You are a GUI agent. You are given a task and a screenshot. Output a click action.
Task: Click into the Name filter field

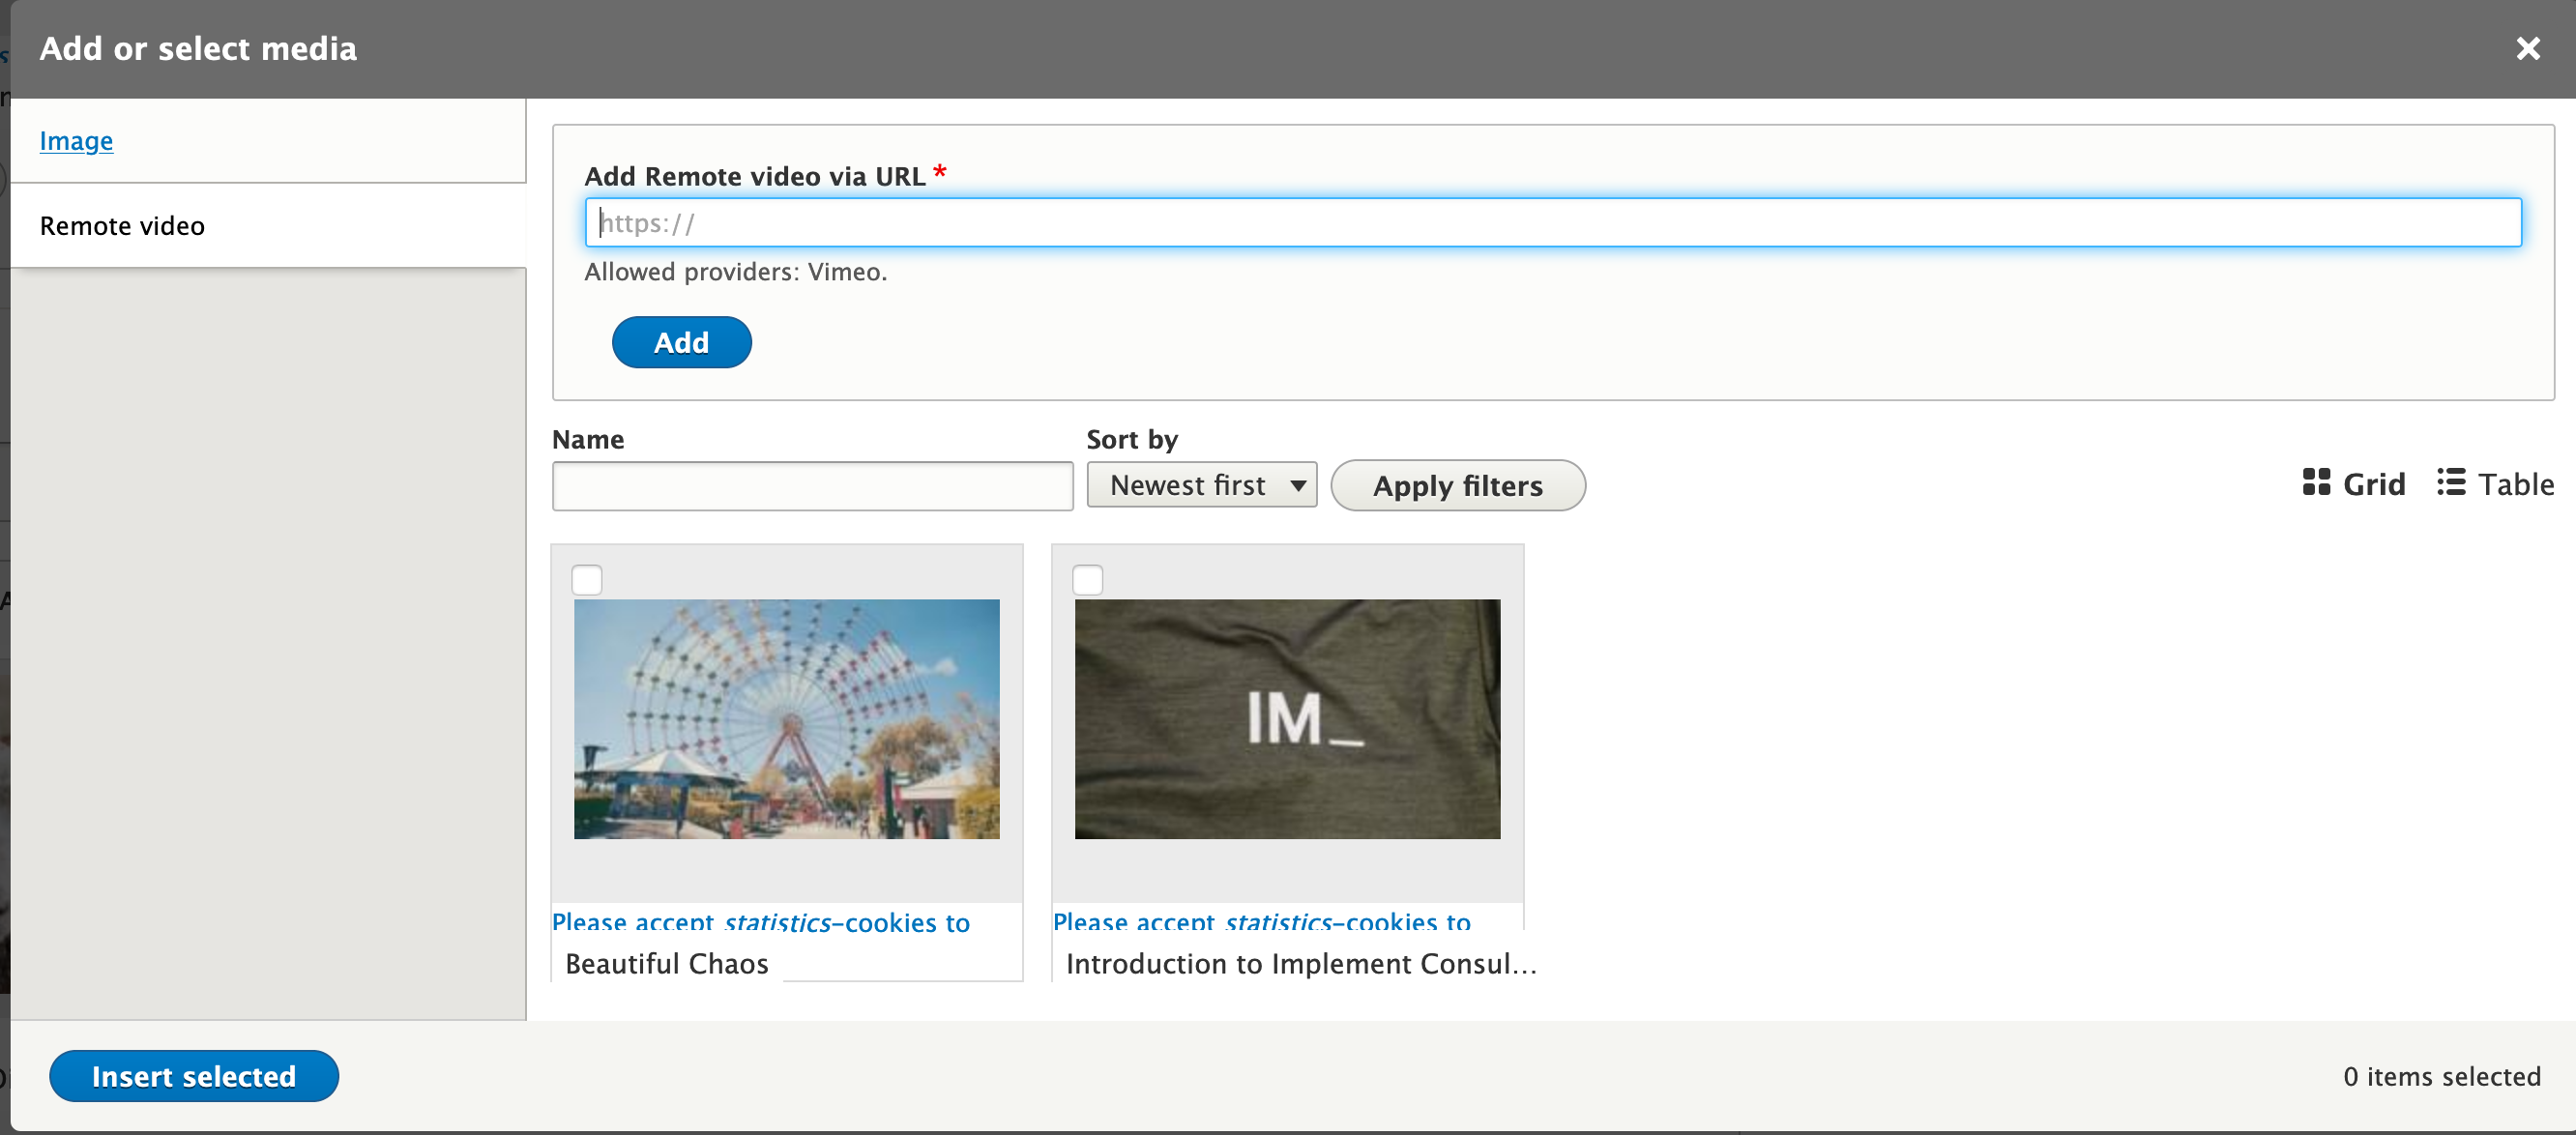(812, 486)
